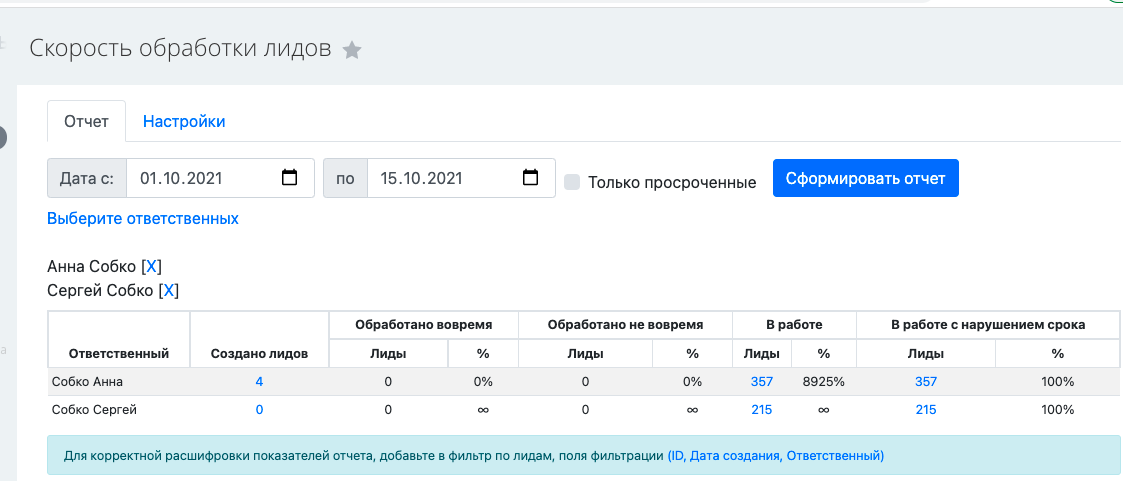Open 'Выберите ответственных' link
1123x481 pixels.
(x=143, y=218)
